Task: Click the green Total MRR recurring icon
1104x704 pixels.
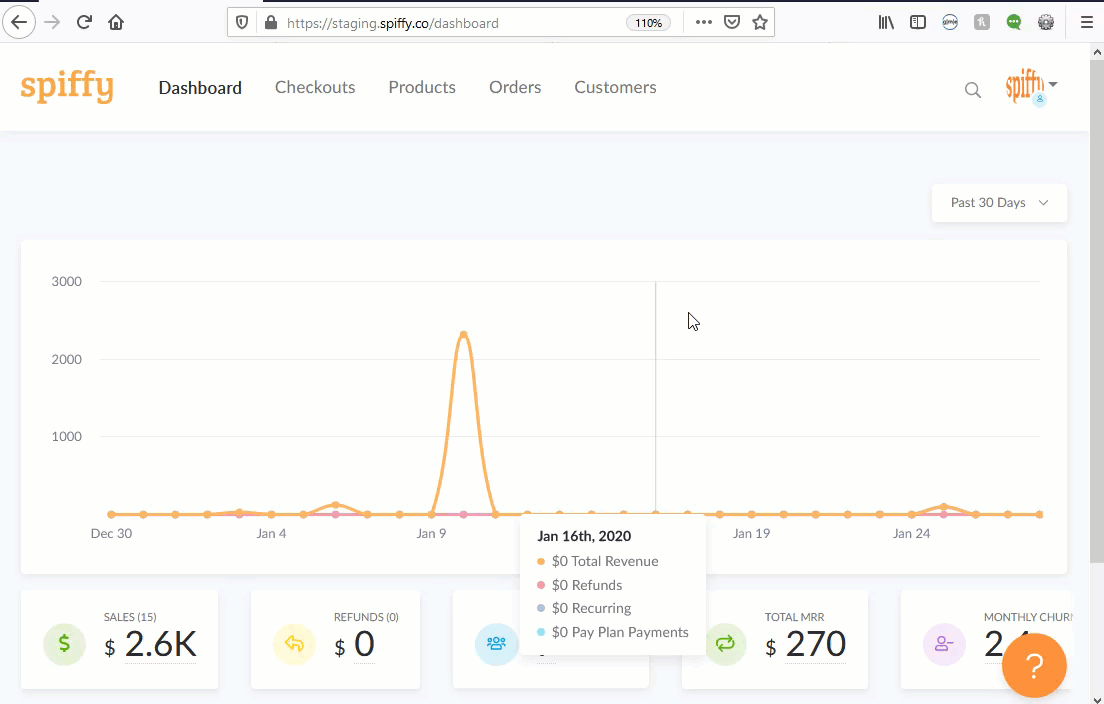Action: (x=725, y=643)
